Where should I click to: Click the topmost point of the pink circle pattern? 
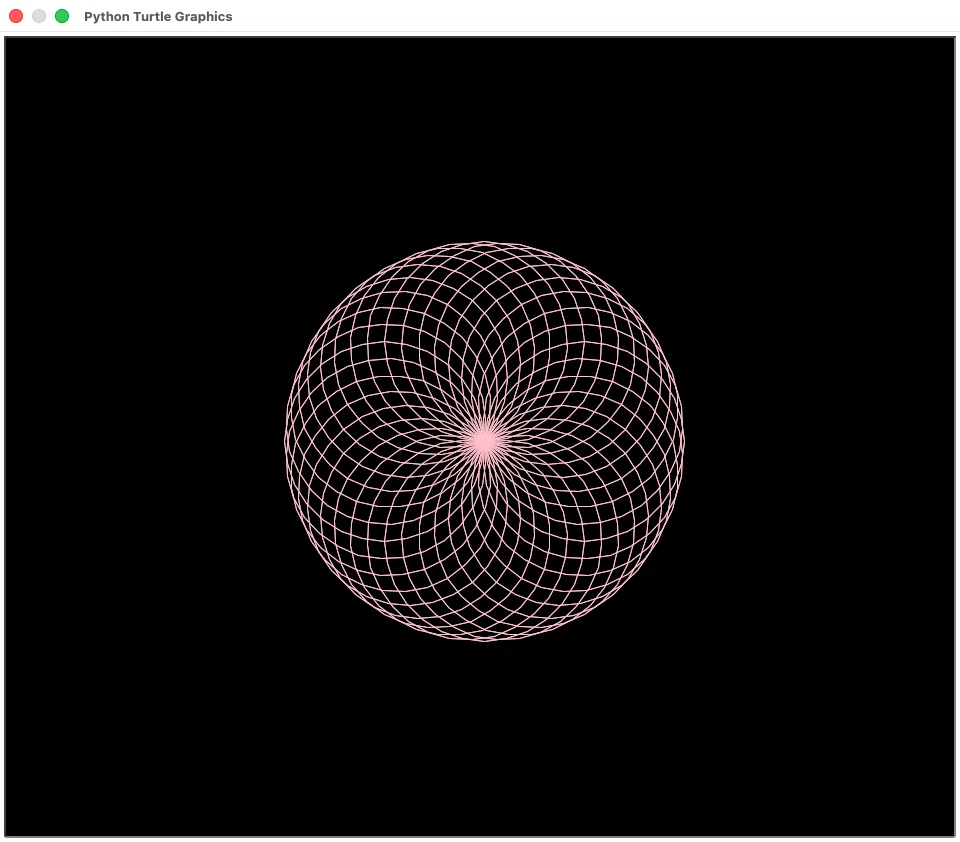pos(484,242)
